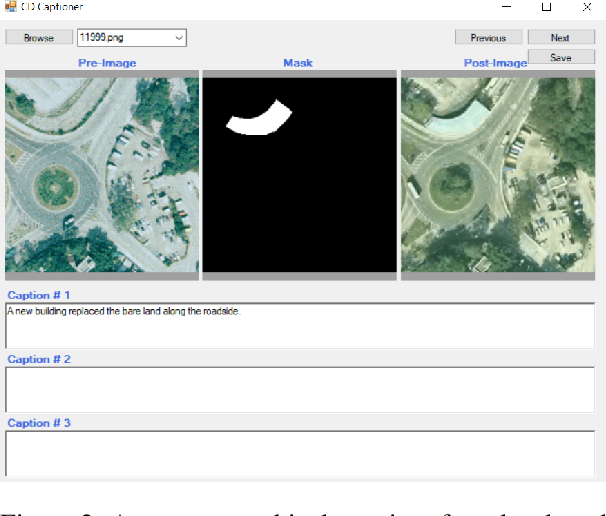
Task: Maximize the CD Captioner window
Action: coord(546,7)
